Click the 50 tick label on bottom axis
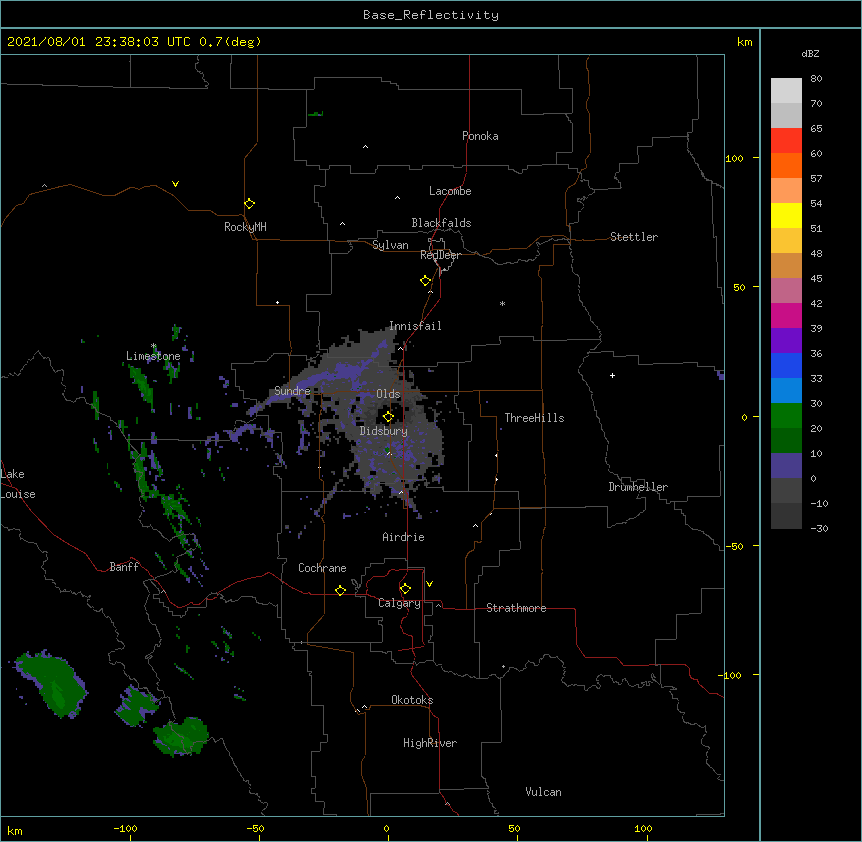The height and width of the screenshot is (842, 862). (x=514, y=829)
